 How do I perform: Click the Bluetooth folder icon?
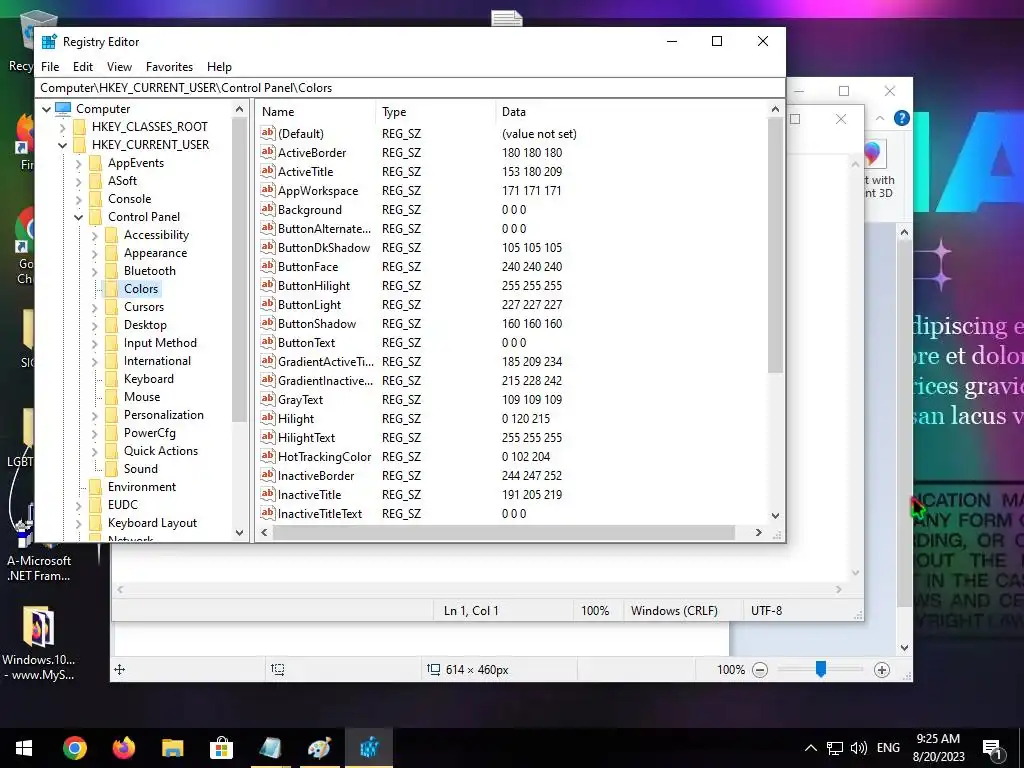pos(112,271)
